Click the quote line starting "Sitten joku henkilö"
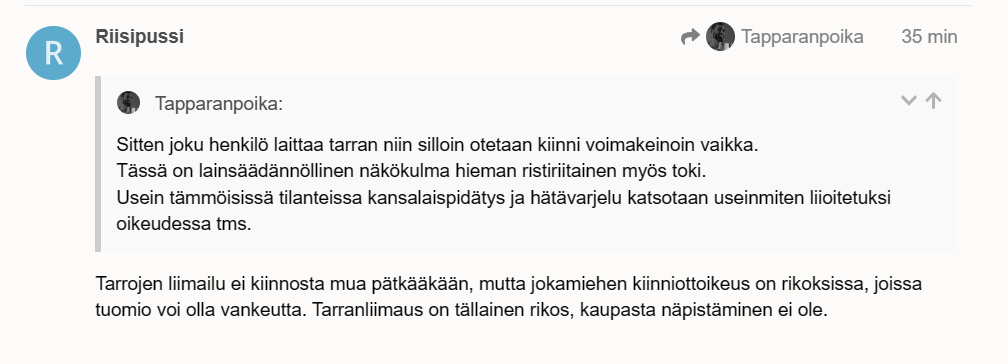 pyautogui.click(x=438, y=145)
